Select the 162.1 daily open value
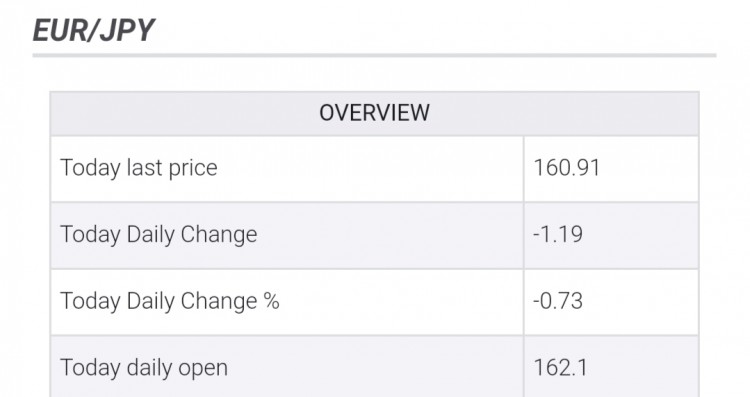Image resolution: width=750 pixels, height=397 pixels. pyautogui.click(x=560, y=368)
